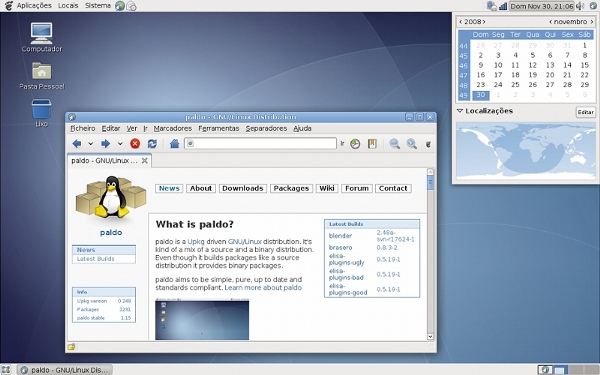The image size is (600, 375).
Task: Open the forward button history dropdown arrow
Action: pyautogui.click(x=120, y=144)
